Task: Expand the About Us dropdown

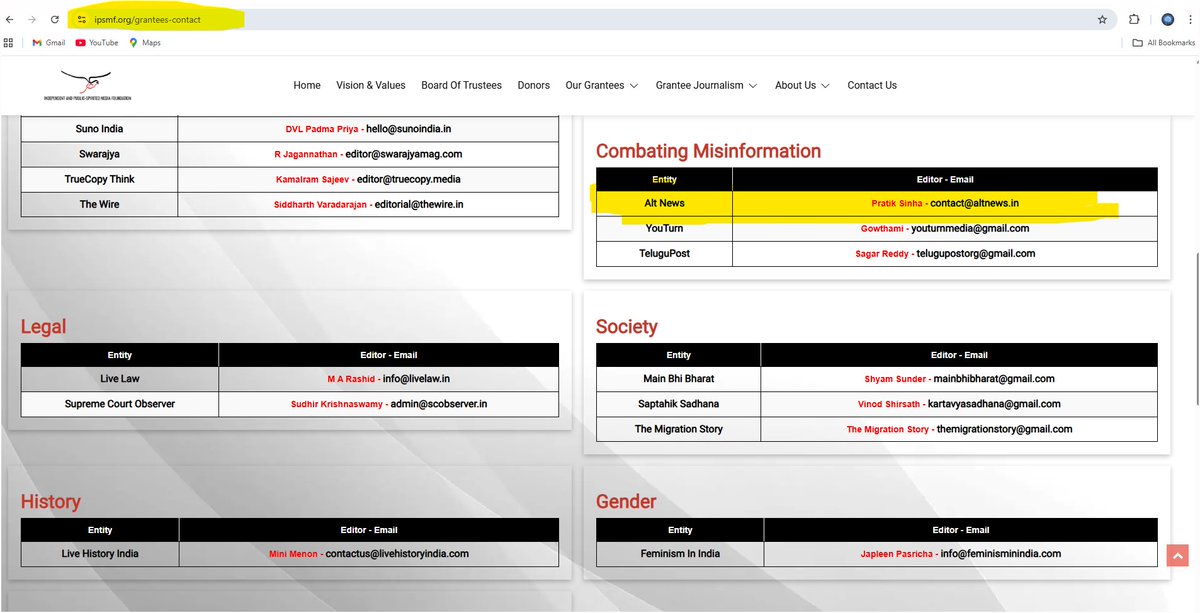Action: pos(802,85)
